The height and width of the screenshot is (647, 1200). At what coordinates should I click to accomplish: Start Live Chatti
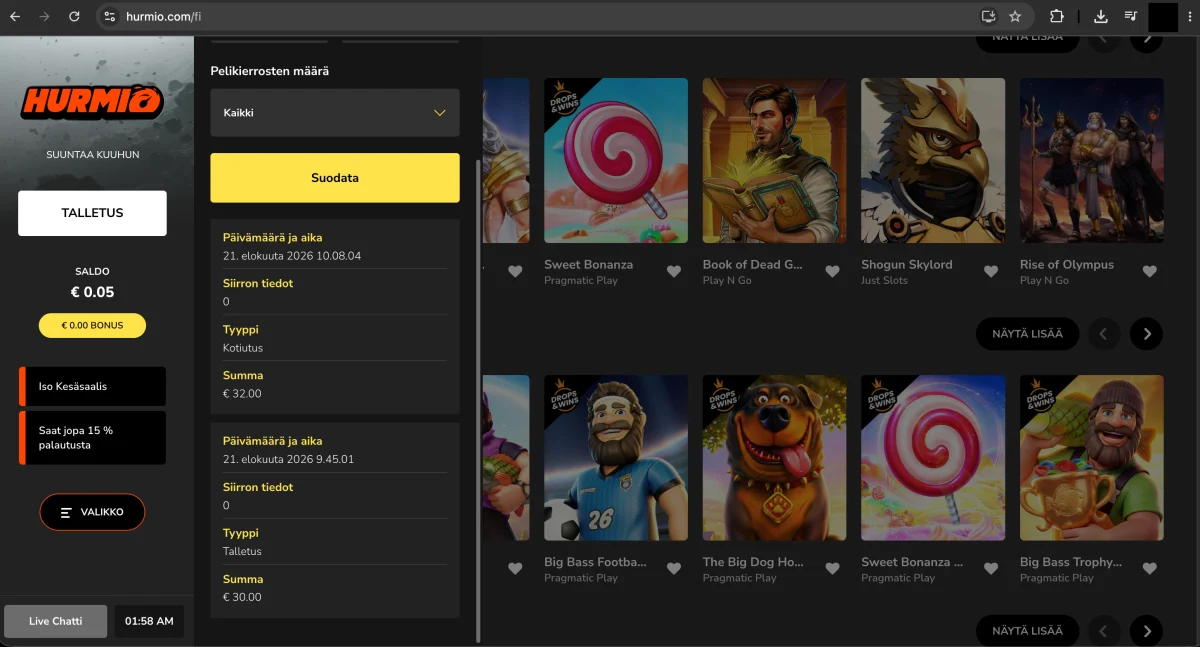click(55, 621)
